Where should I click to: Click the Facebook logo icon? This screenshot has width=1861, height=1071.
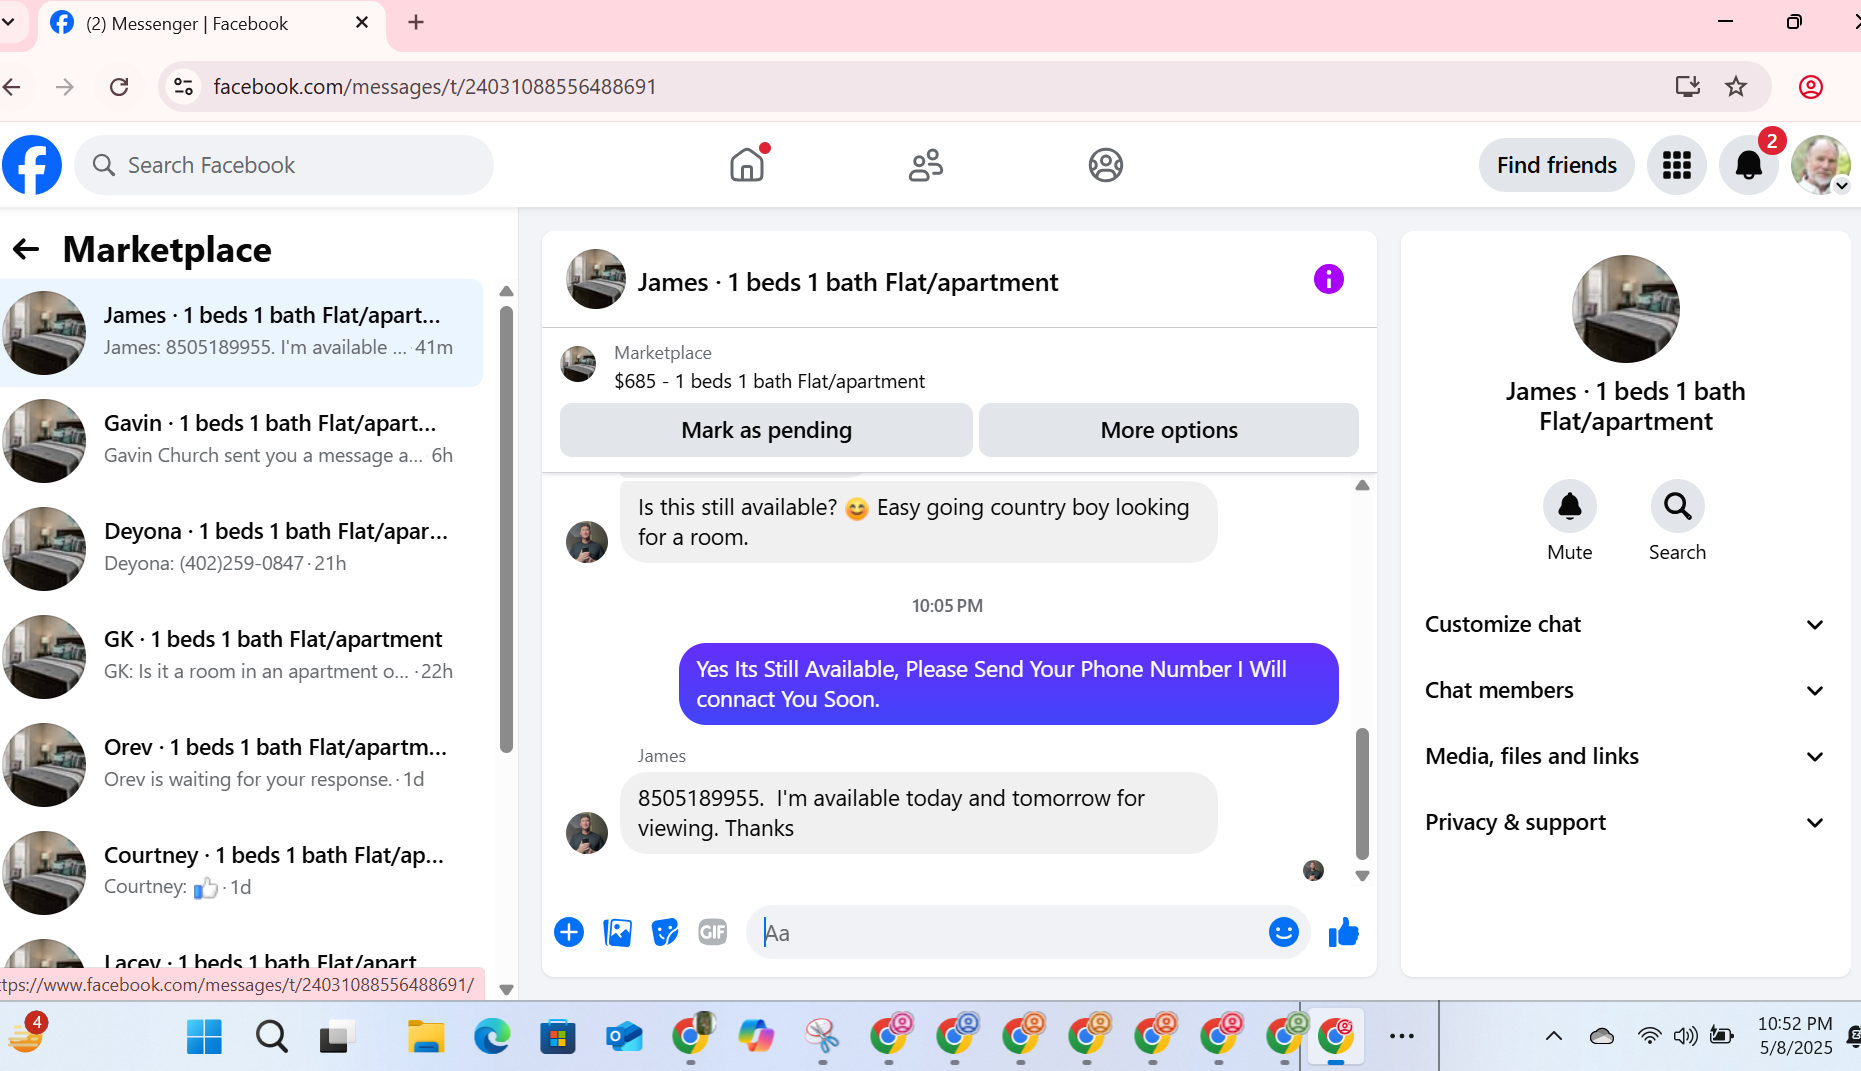point(32,165)
